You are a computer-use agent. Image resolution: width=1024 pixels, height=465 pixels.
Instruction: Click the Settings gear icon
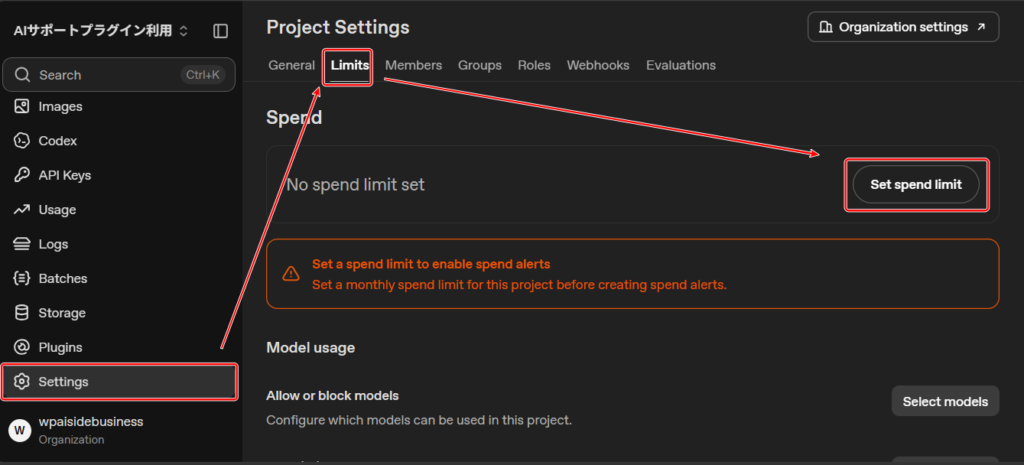pyautogui.click(x=22, y=381)
